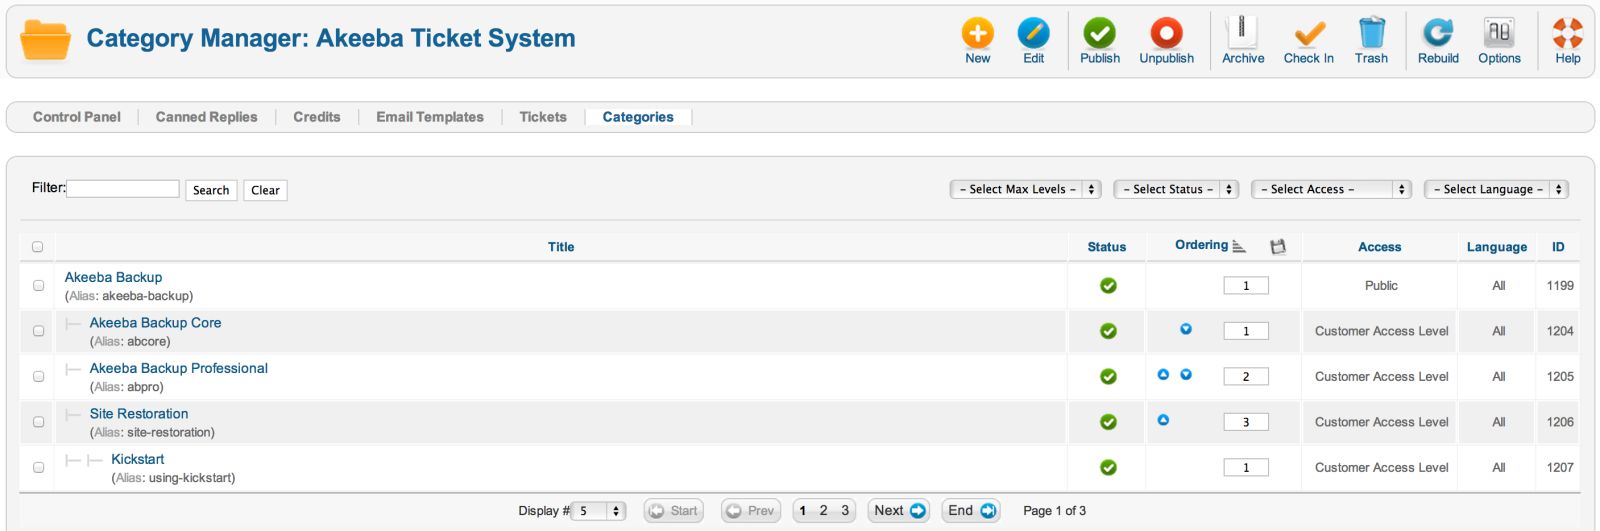Screen dimensions: 1600x531
Task: Switch to the Tickets tab
Action: [x=543, y=117]
